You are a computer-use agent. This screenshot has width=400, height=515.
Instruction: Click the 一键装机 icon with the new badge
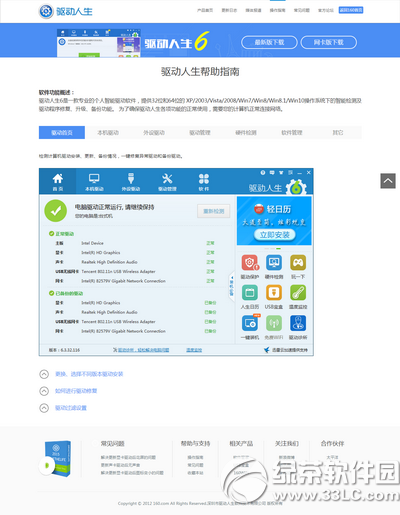coord(250,323)
